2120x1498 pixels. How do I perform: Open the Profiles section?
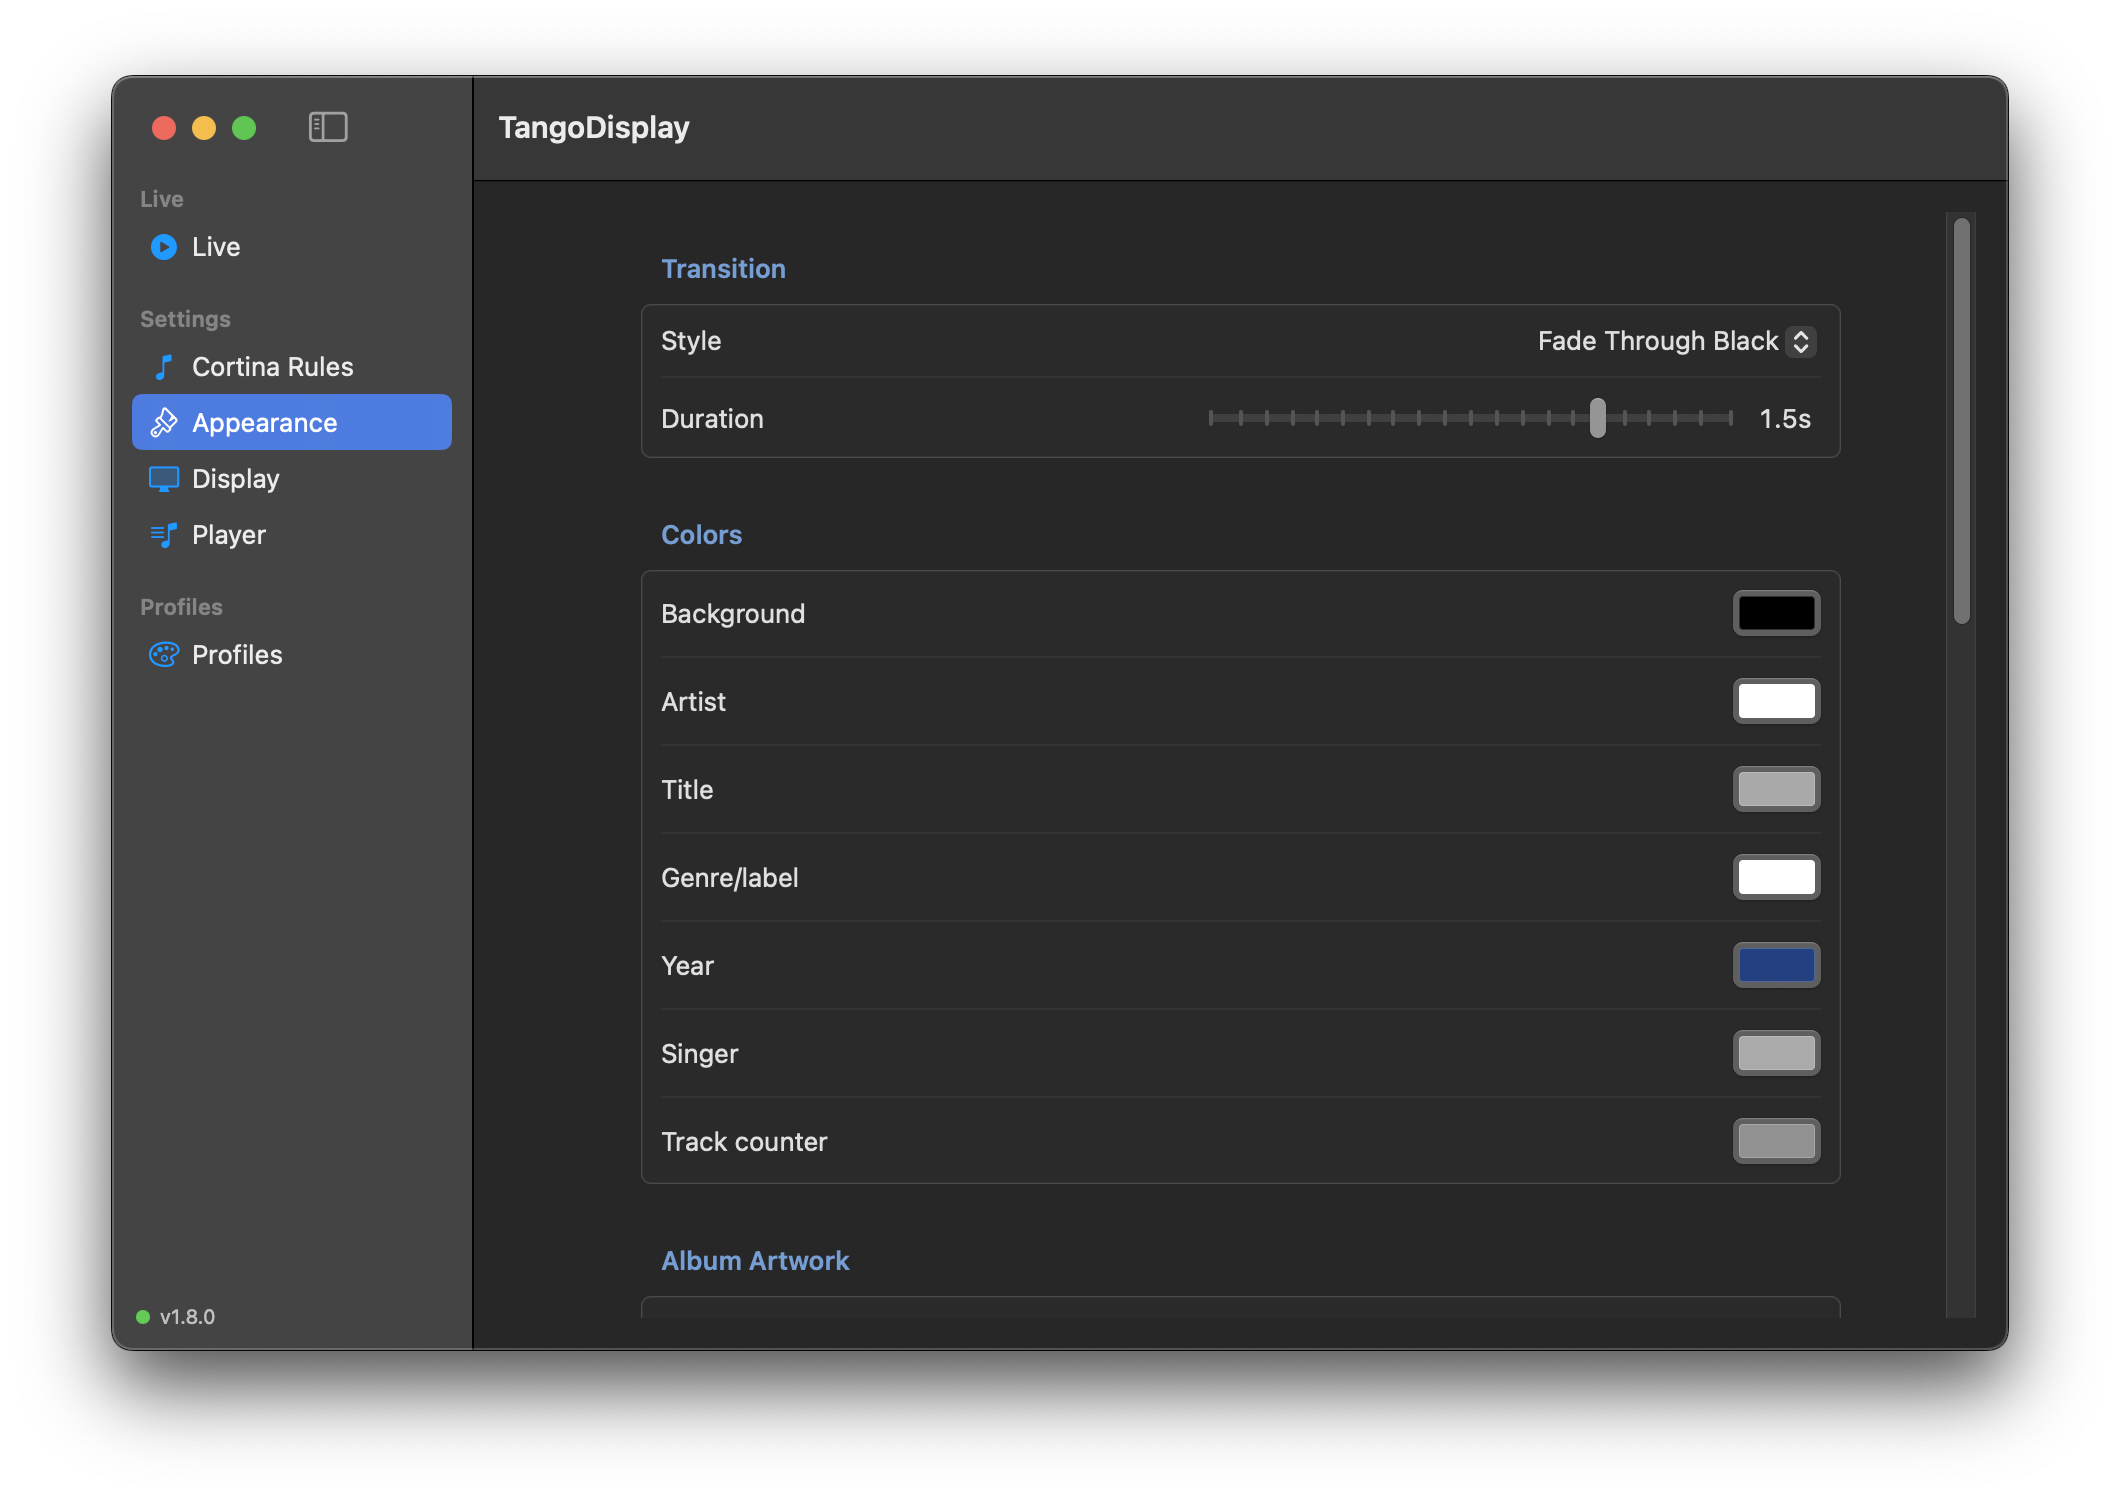292,655
